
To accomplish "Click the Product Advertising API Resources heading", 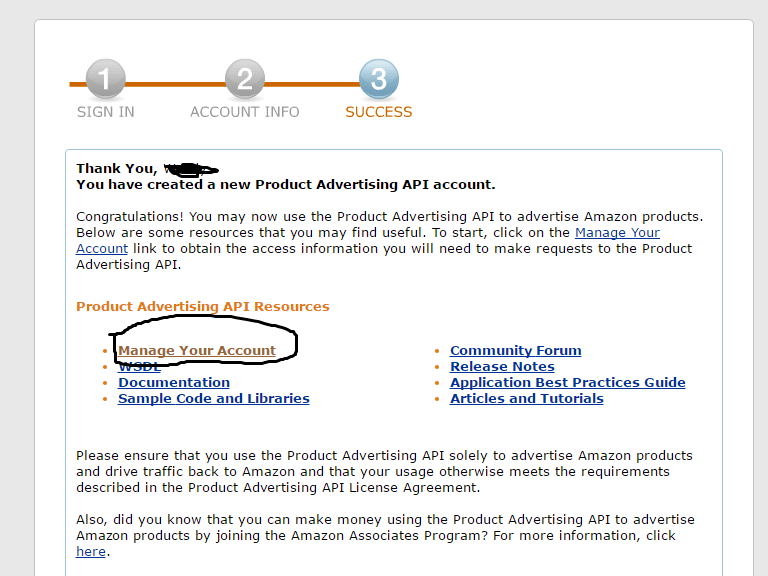I will 203,307.
